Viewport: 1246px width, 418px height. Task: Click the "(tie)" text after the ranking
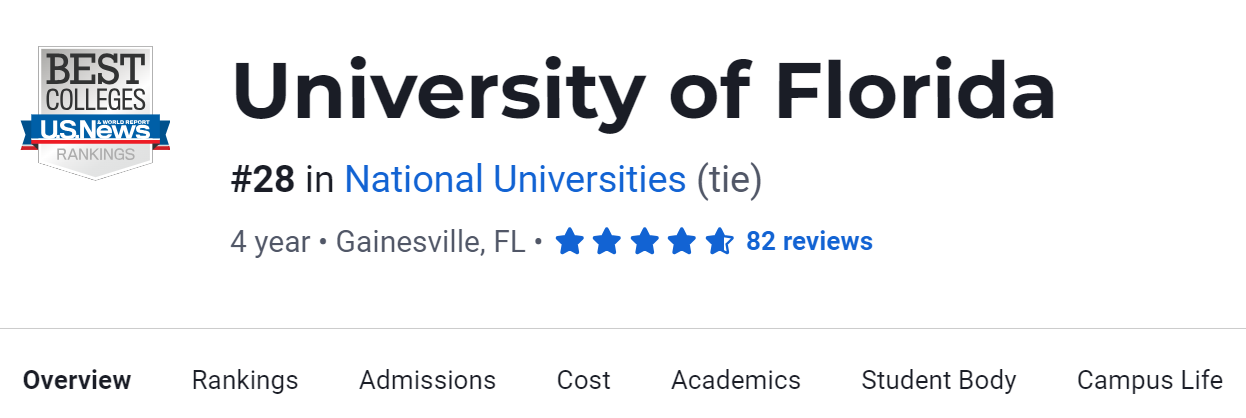(728, 180)
